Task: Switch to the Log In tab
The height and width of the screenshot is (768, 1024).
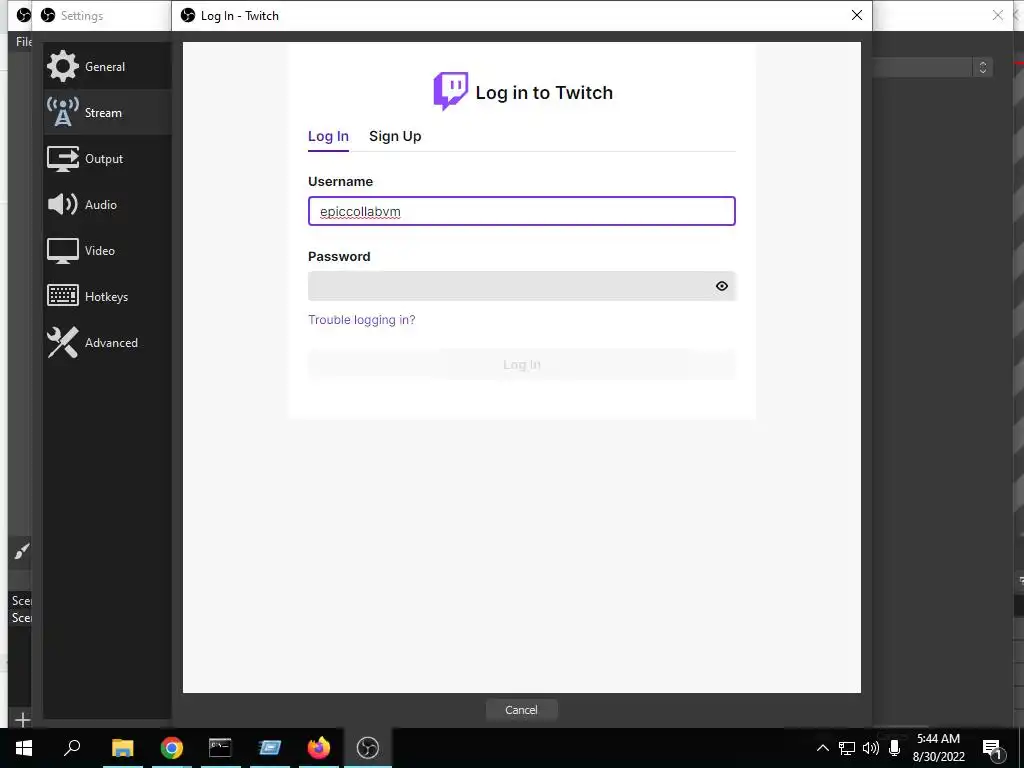Action: pos(328,136)
